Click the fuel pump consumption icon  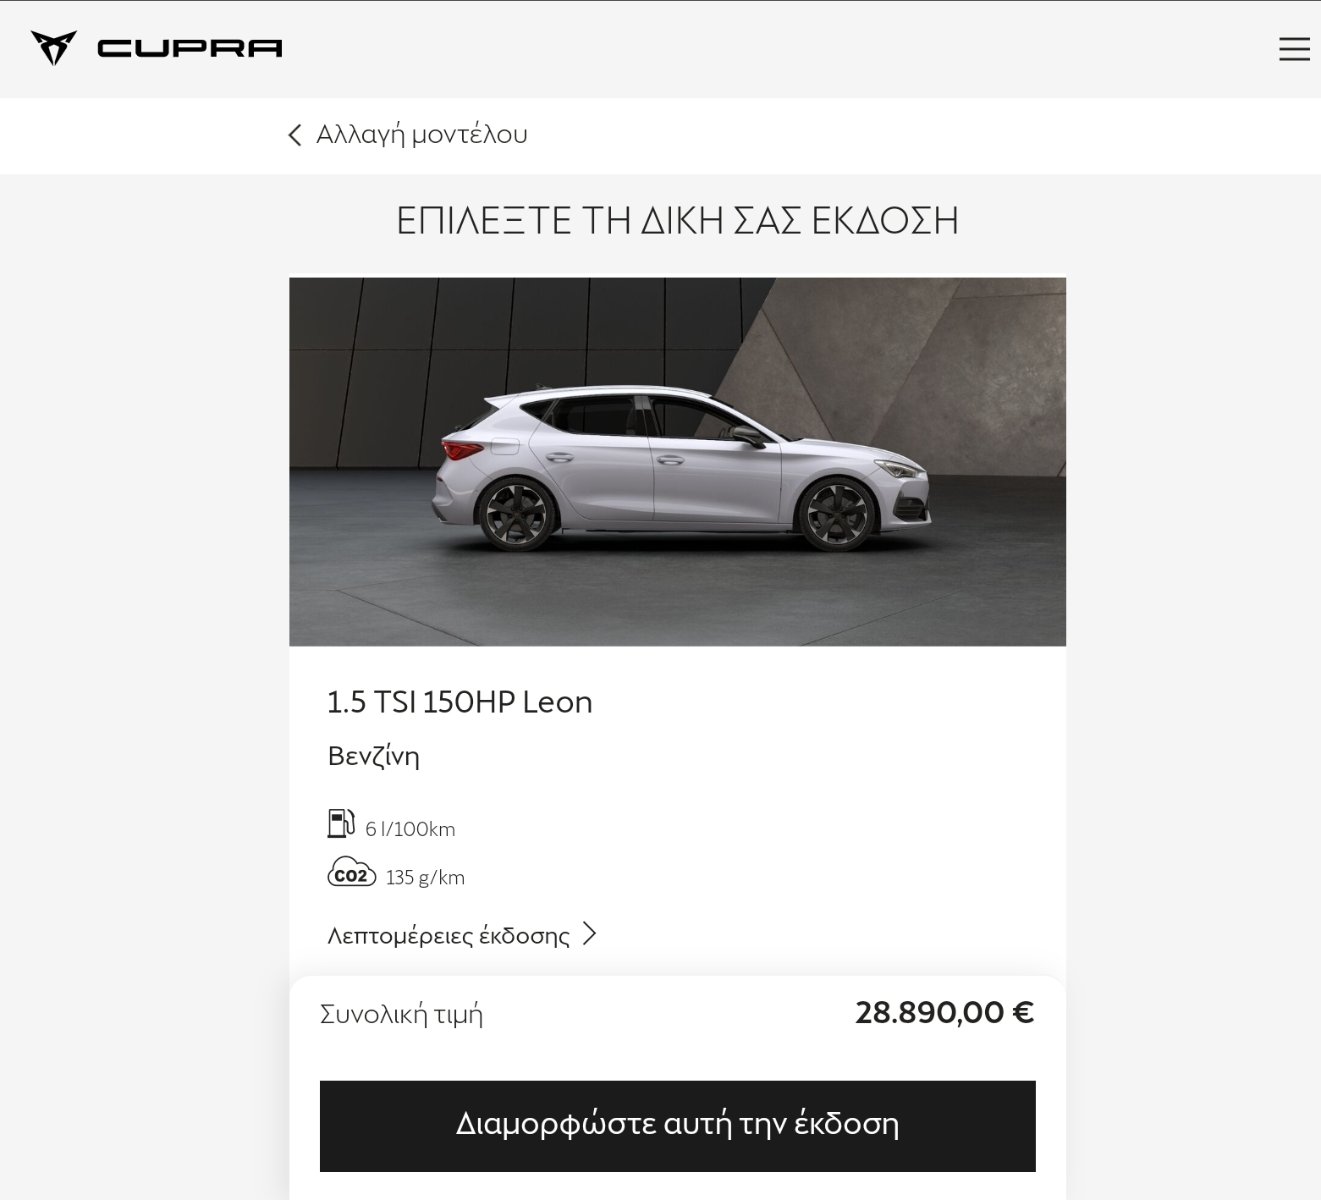[x=341, y=824]
